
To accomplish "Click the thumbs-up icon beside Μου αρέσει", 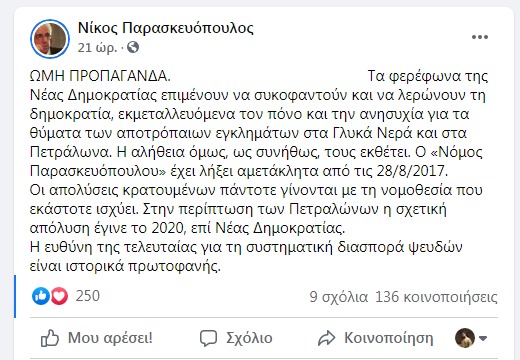I will click(50, 338).
